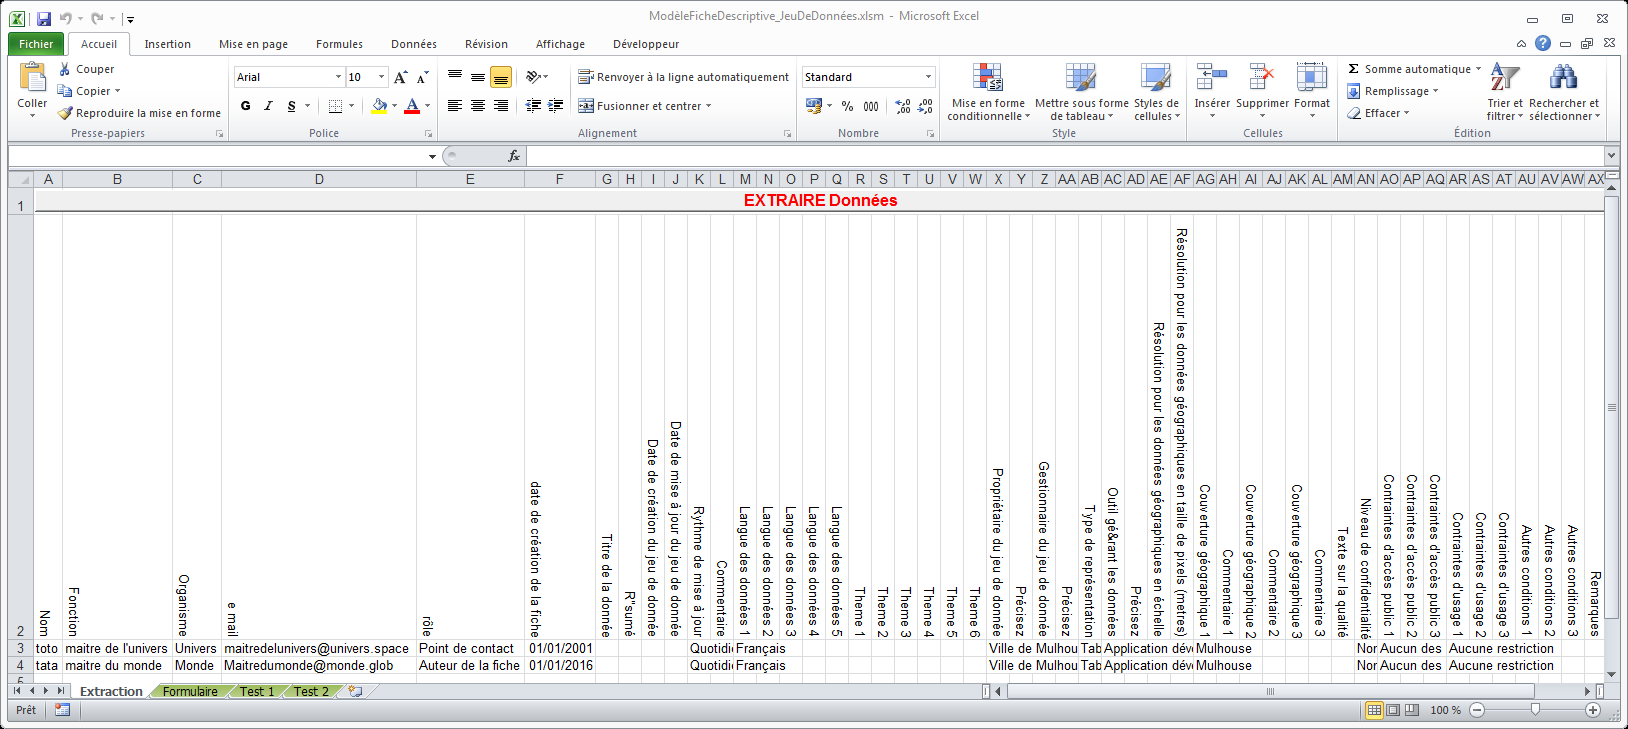
Task: Apply thousands separator 000 format
Action: click(871, 106)
